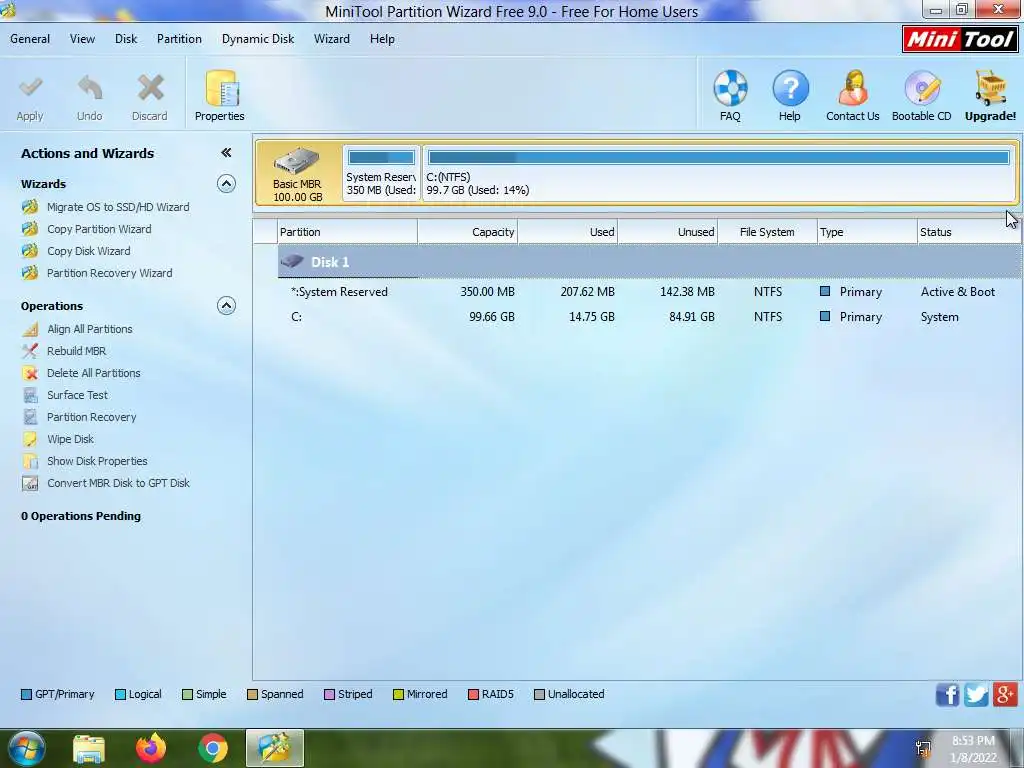Open the View menu
This screenshot has height=768, width=1024.
pyautogui.click(x=82, y=39)
